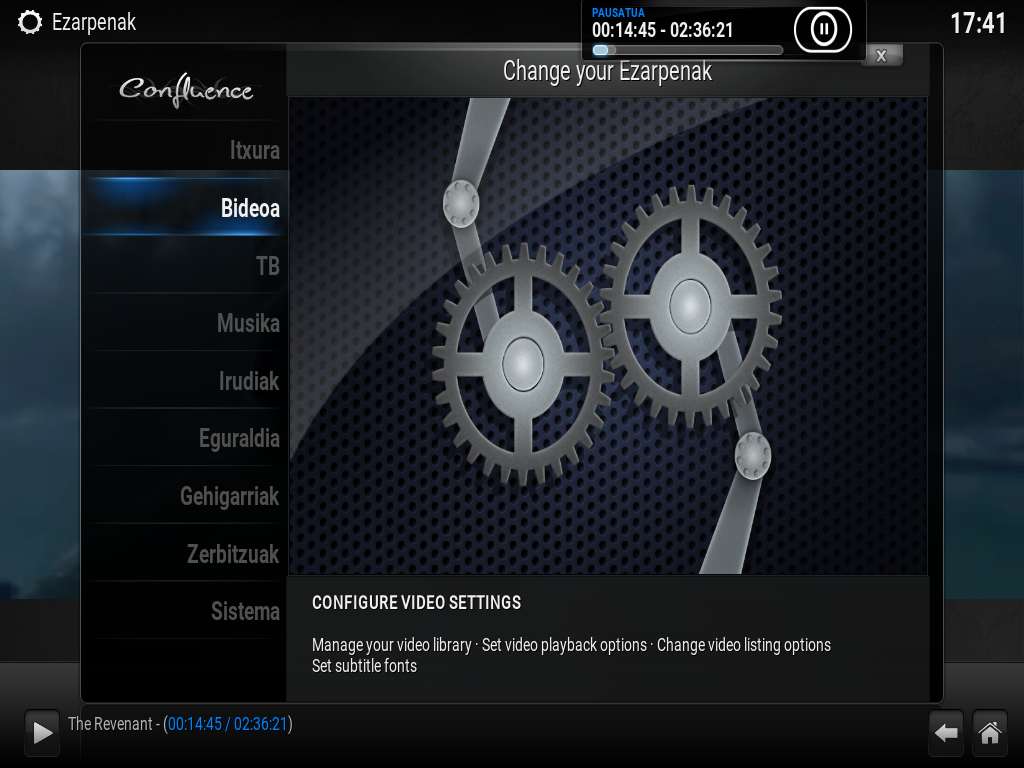Select the Gehigarriak settings category
The image size is (1024, 768).
185,496
